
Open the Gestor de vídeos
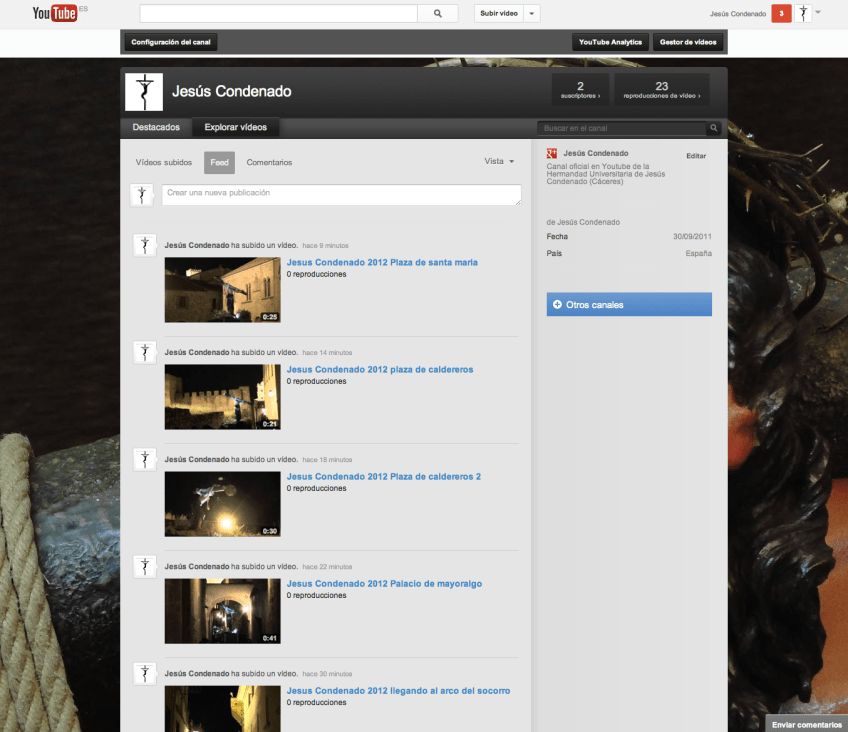pyautogui.click(x=688, y=42)
